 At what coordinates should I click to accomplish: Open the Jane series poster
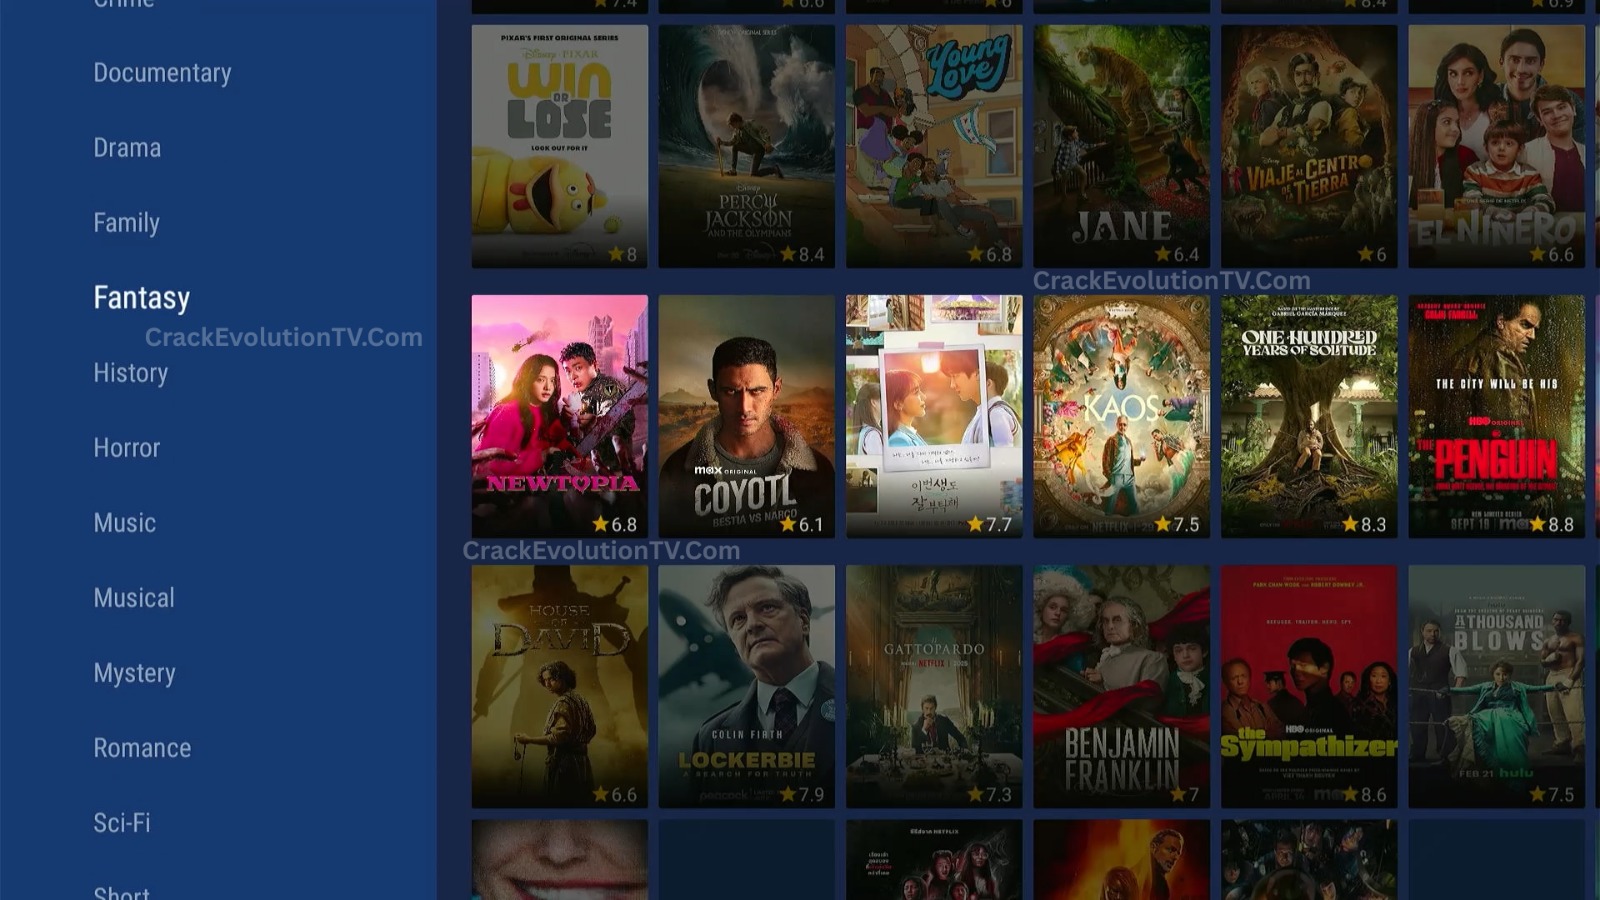click(x=1121, y=147)
